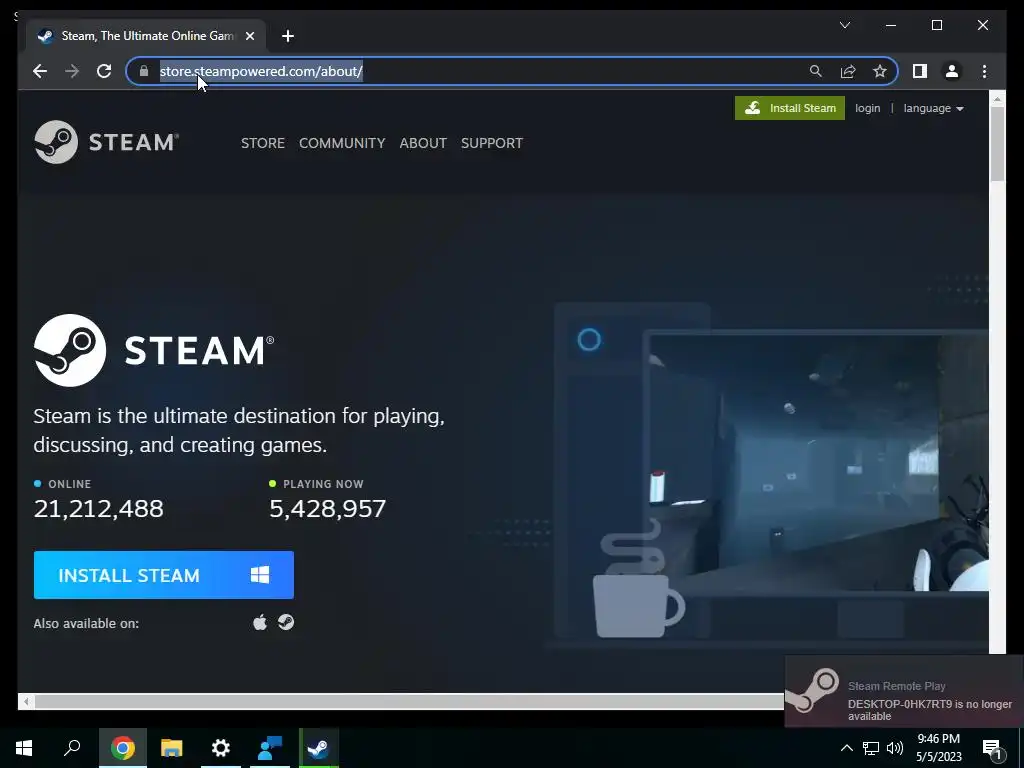
Task: Click the large Steam logo on the page
Action: click(x=154, y=350)
